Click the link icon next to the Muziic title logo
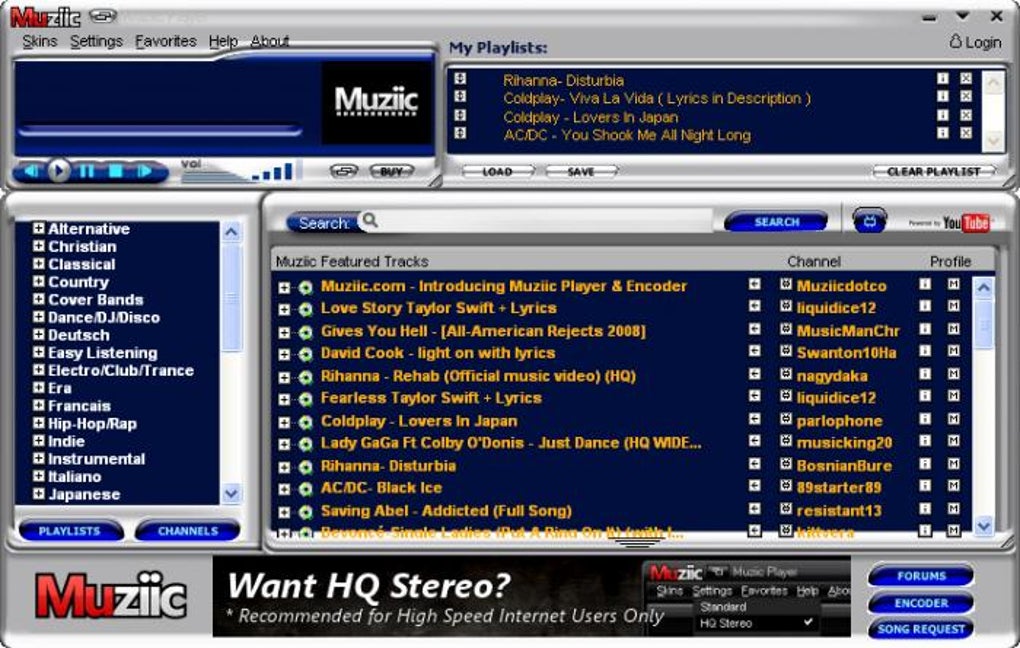Screen dimensions: 1020x648 coord(102,15)
